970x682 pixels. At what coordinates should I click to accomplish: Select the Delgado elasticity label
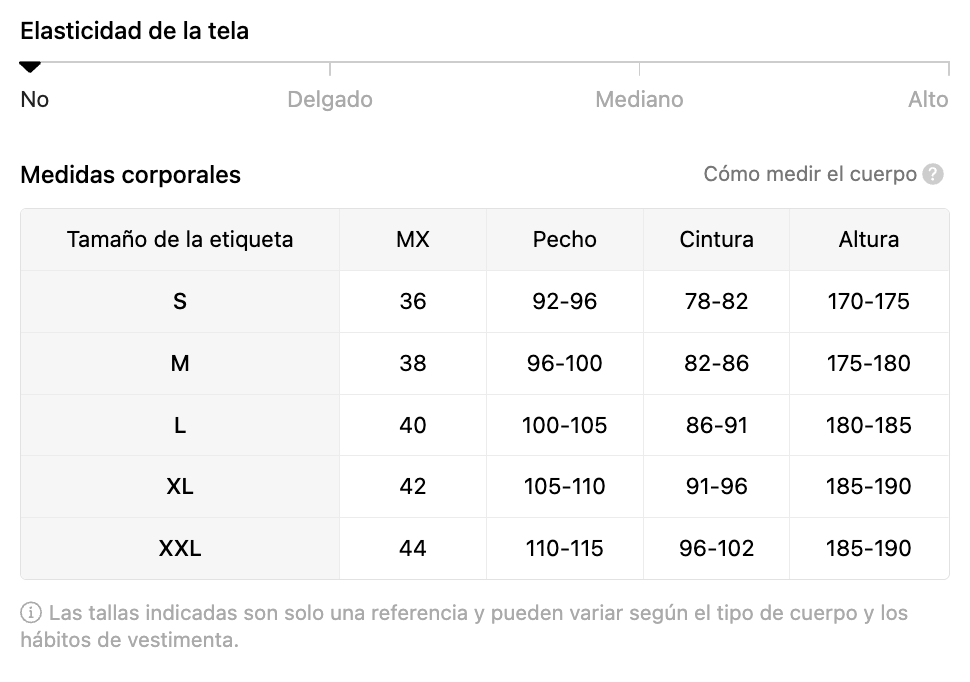[330, 100]
